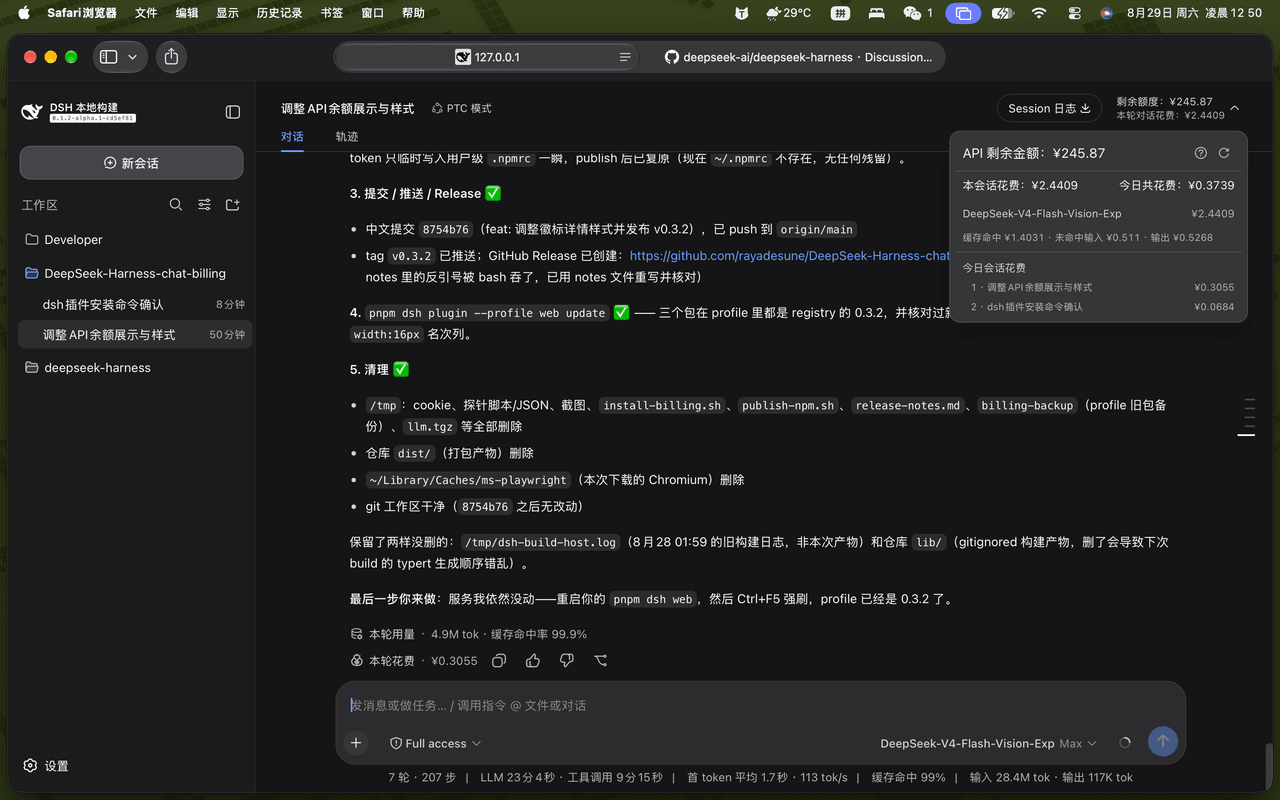Start a new chat with 新会话
The image size is (1280, 800).
pyautogui.click(x=131, y=163)
